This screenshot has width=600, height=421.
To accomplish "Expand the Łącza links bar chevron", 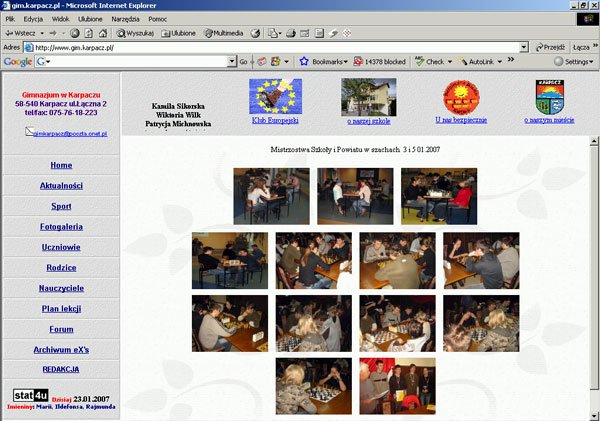I will [x=595, y=45].
